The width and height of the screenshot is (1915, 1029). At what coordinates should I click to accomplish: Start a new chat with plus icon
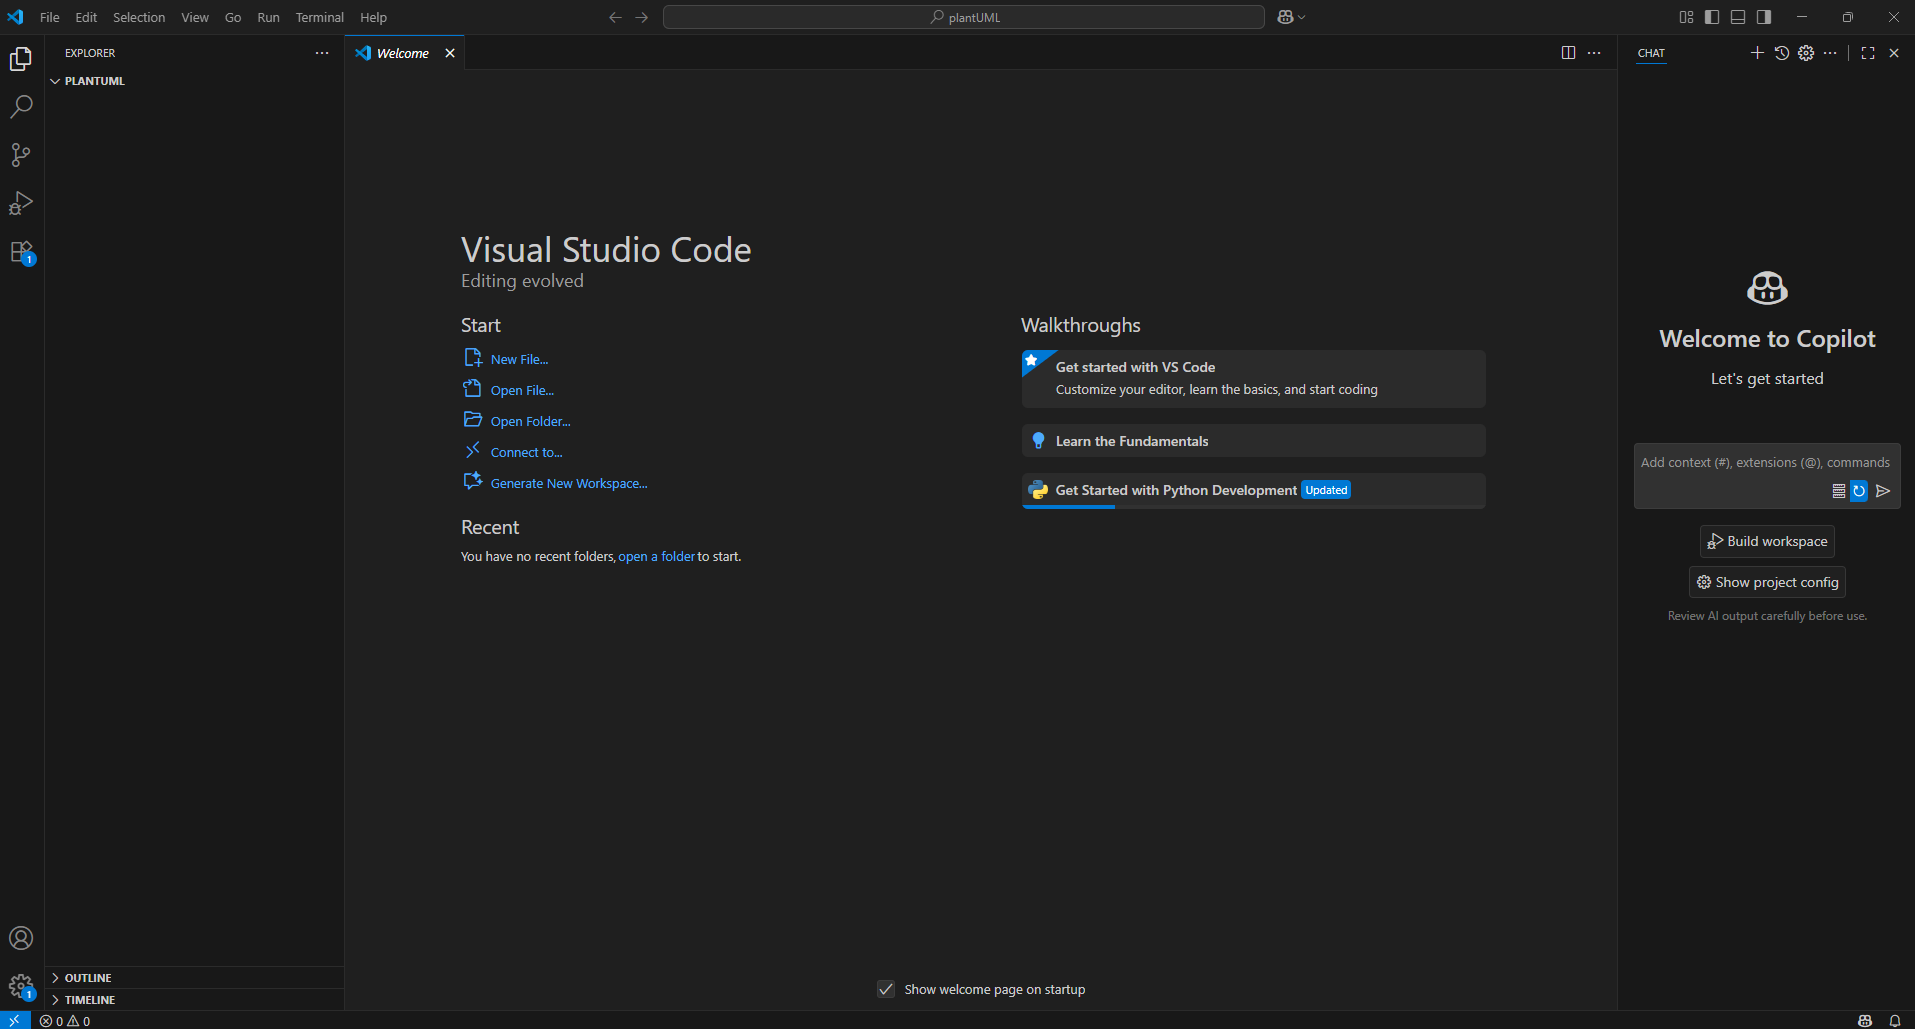tap(1757, 53)
